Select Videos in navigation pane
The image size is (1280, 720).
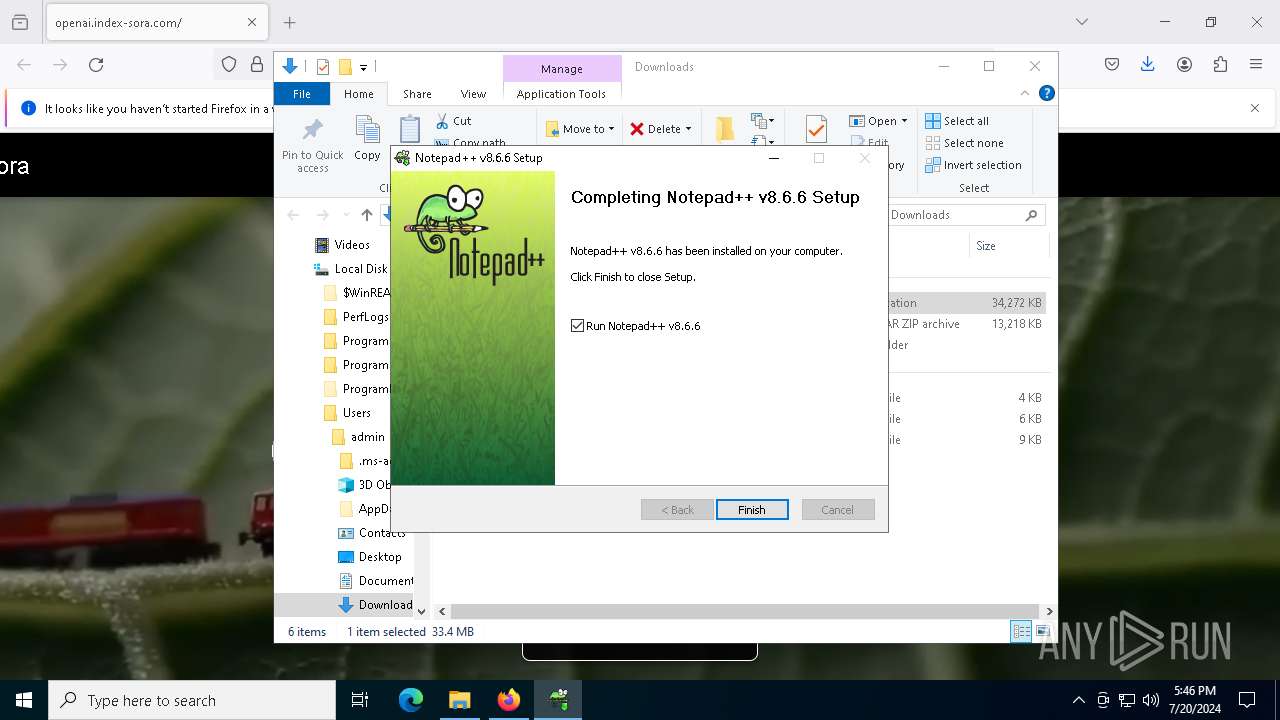[x=343, y=245]
